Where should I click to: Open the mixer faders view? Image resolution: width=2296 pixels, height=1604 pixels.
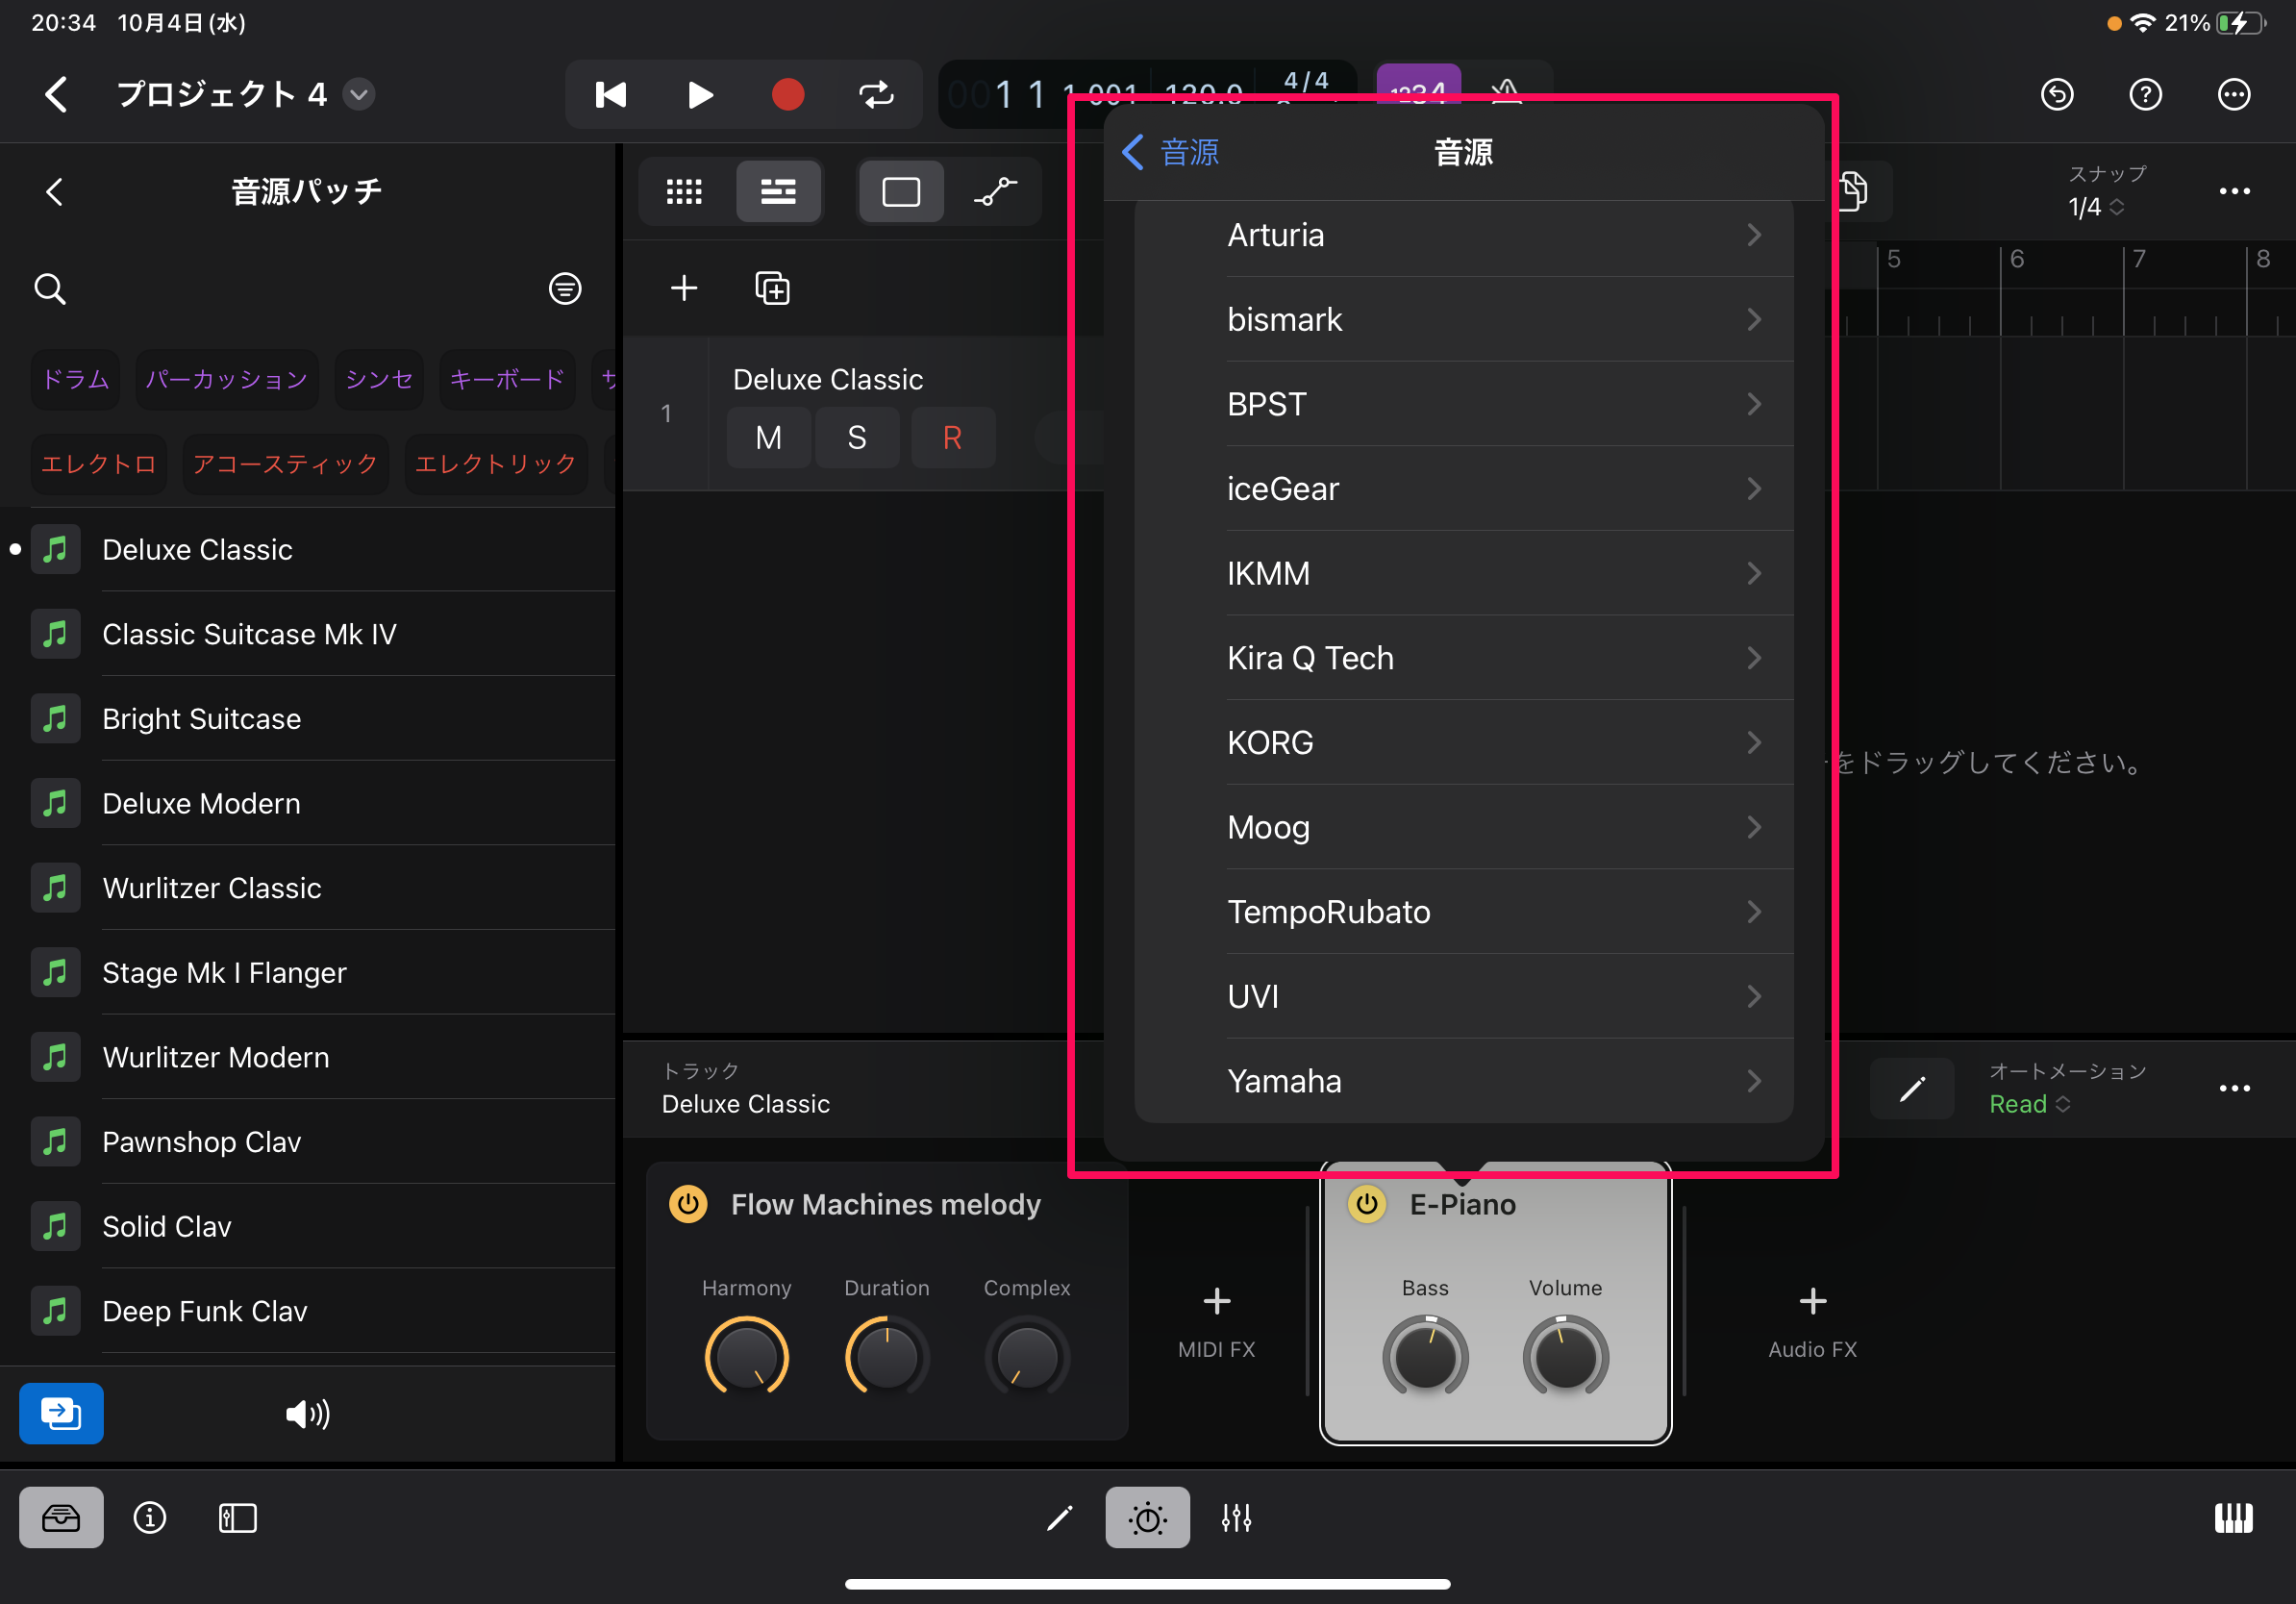pos(1236,1518)
